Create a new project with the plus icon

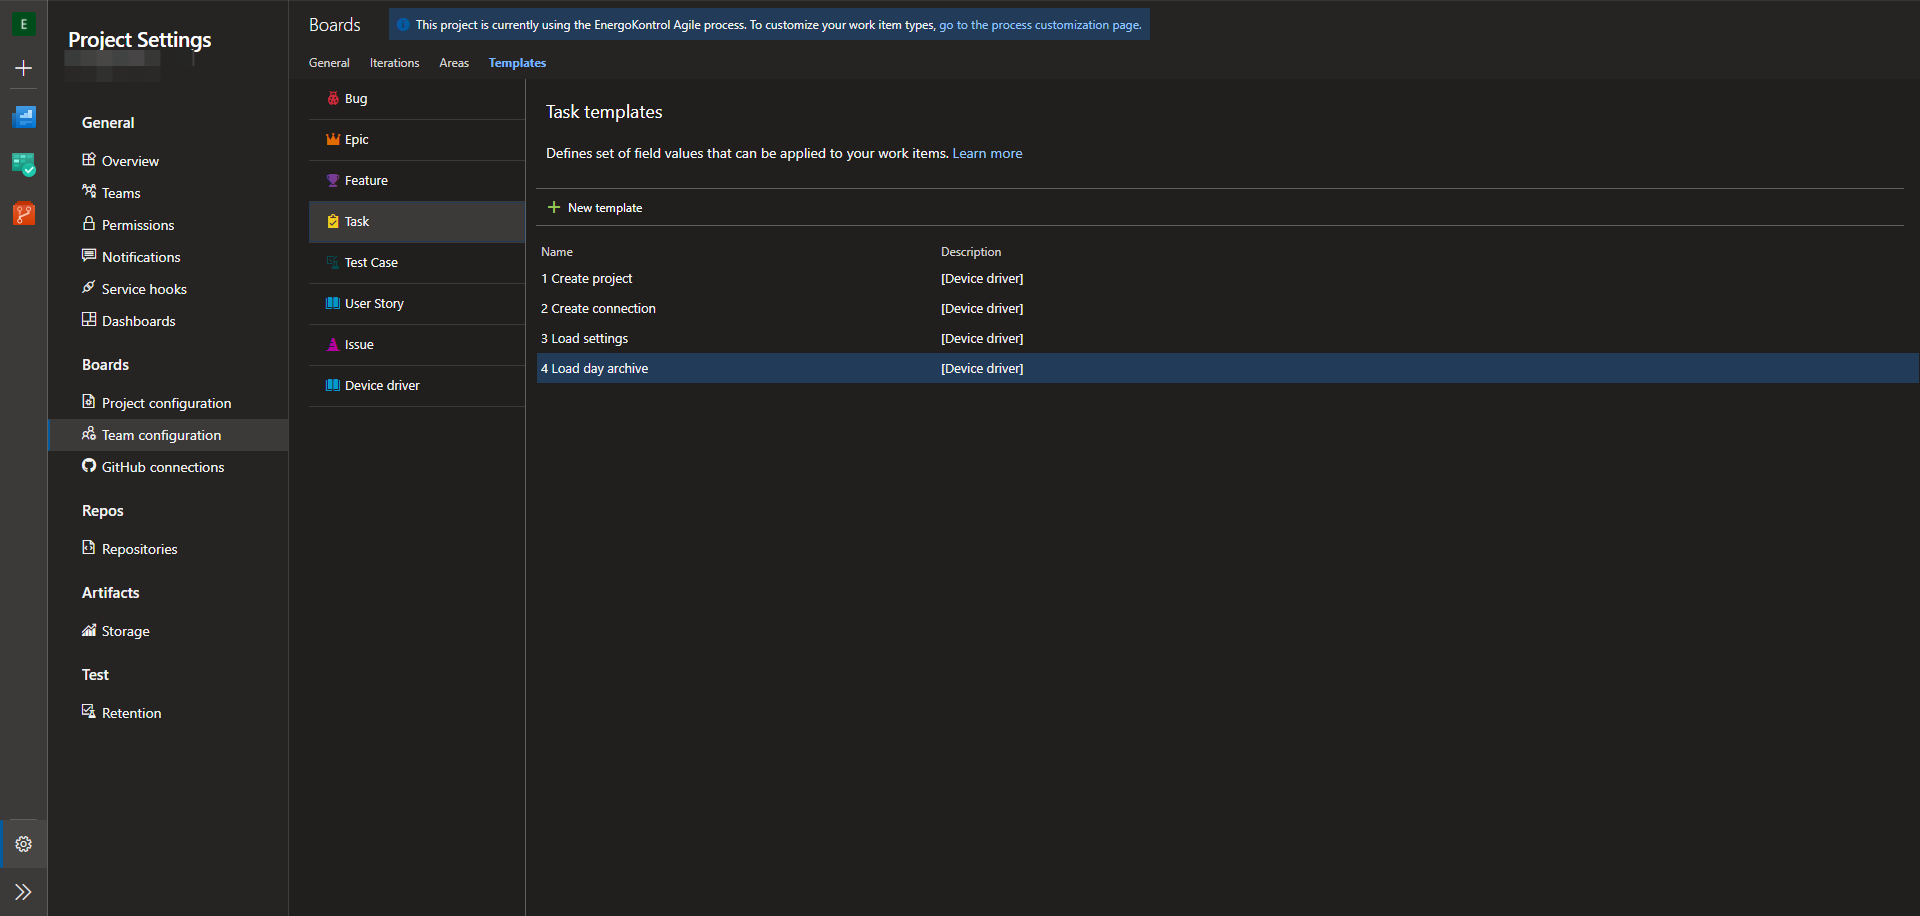tap(23, 68)
